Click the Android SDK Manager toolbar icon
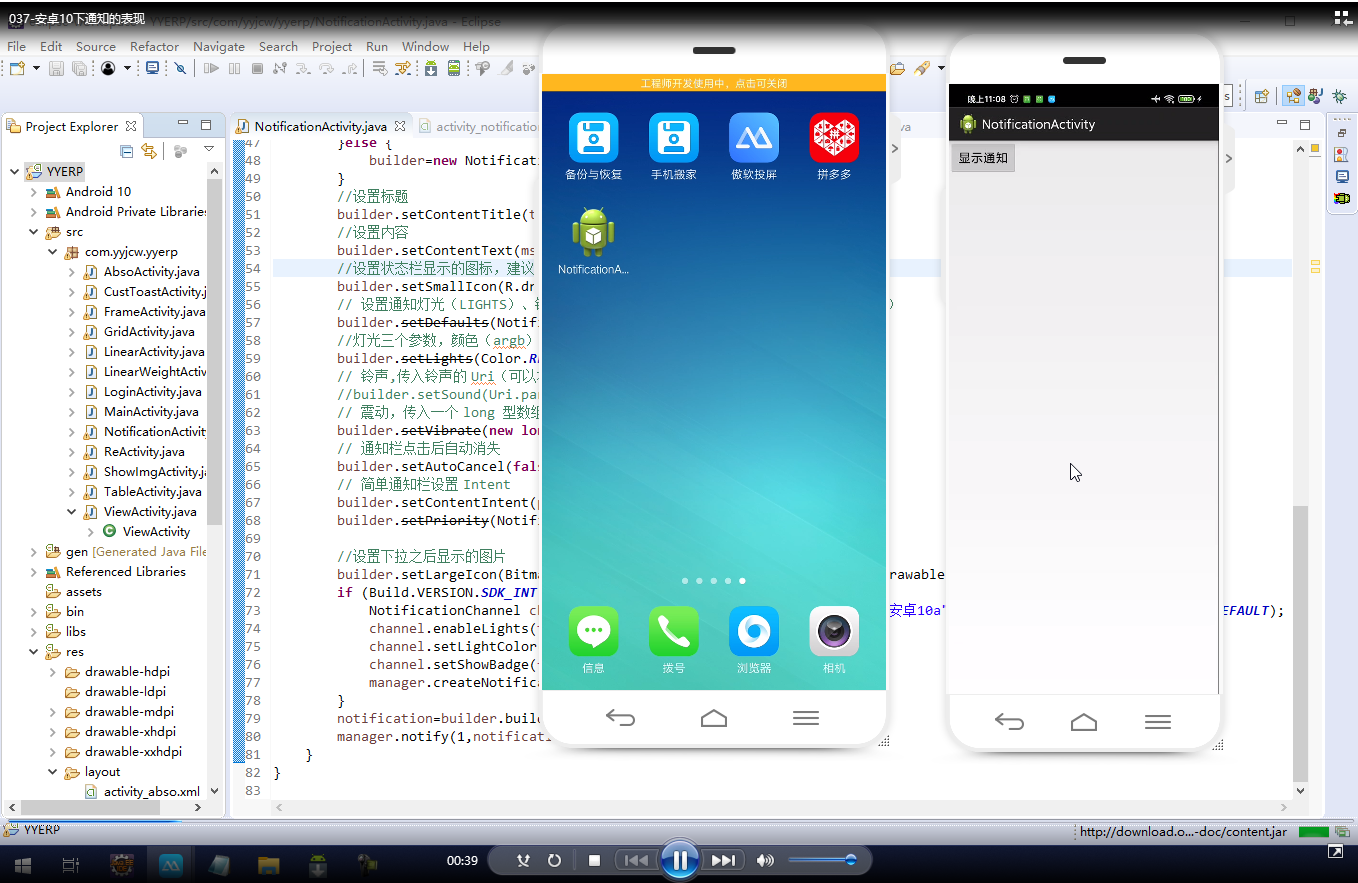Viewport: 1358px width, 883px height. pyautogui.click(x=431, y=69)
